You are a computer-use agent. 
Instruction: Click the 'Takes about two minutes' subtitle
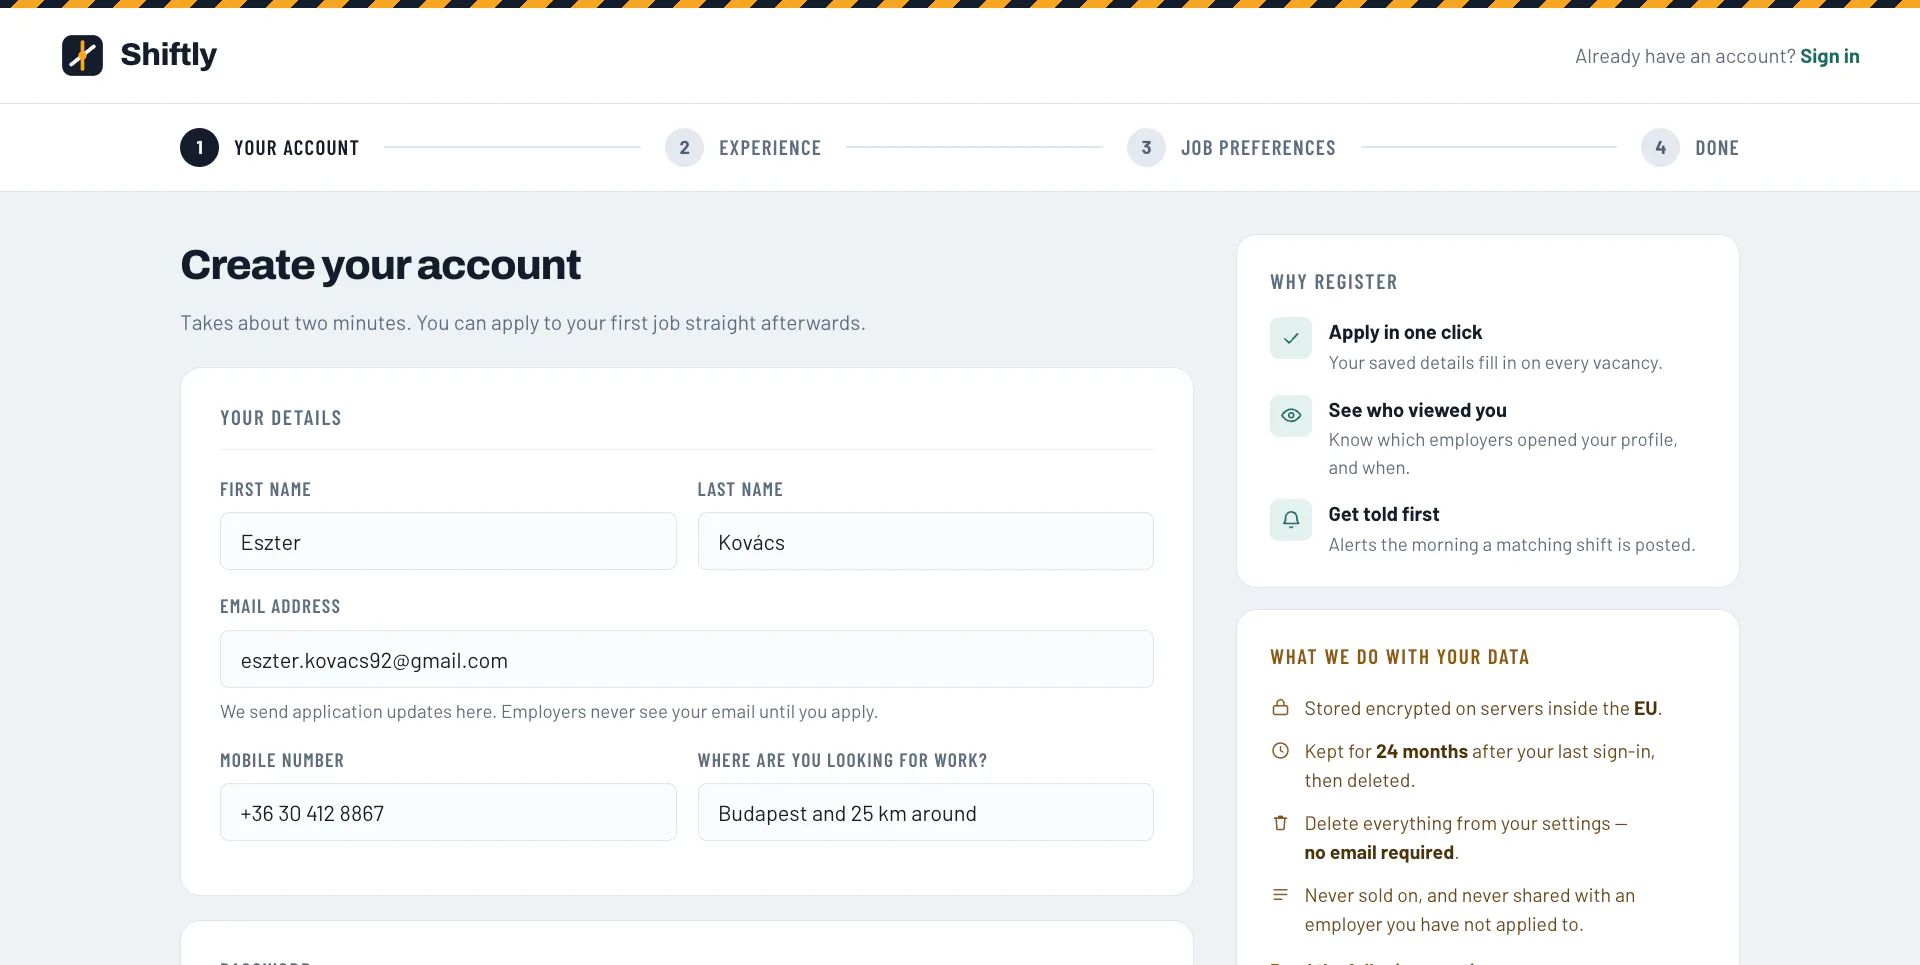click(x=523, y=323)
